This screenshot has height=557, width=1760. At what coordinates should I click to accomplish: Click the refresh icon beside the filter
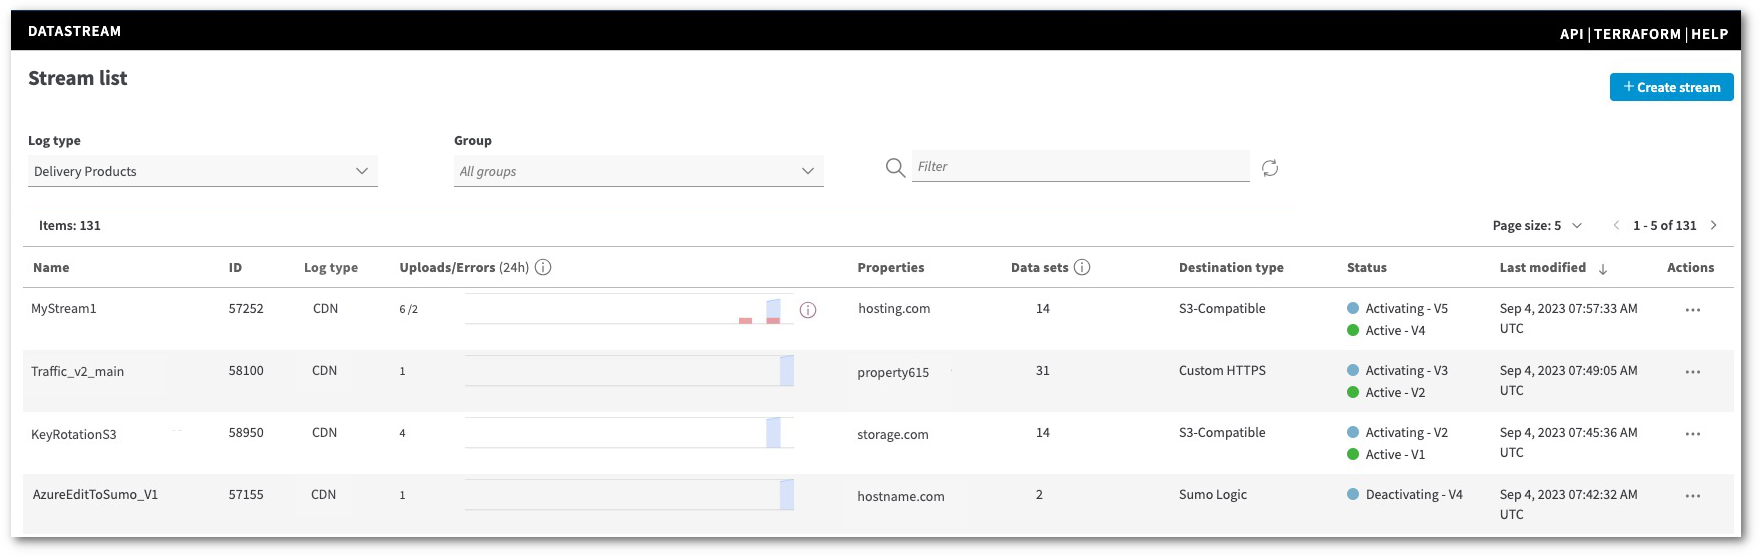[x=1270, y=168]
